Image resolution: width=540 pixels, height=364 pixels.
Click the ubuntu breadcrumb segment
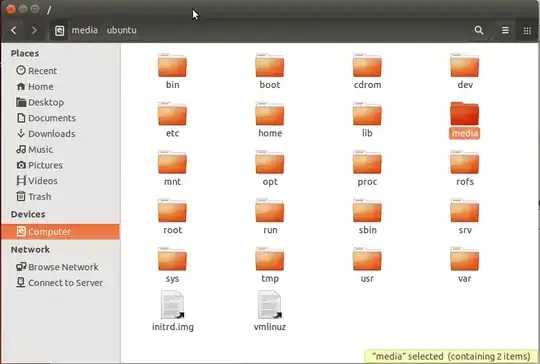[122, 30]
